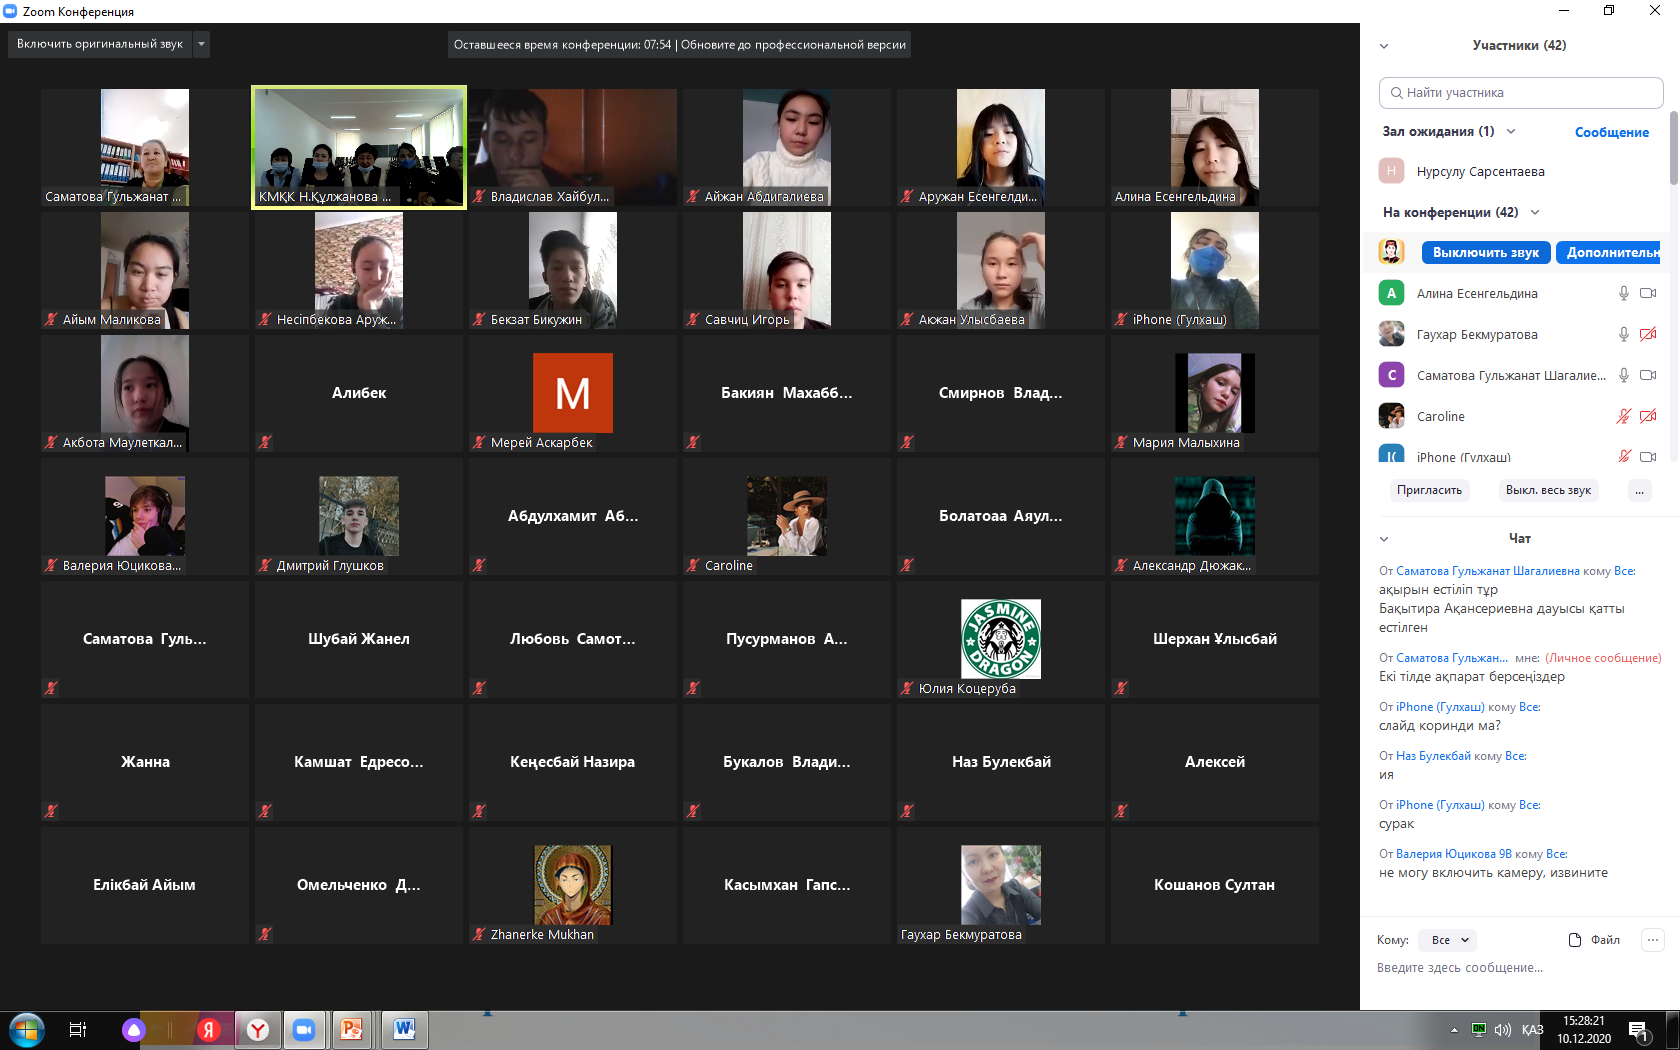
Task: Click the Пригласить button
Action: click(1429, 490)
